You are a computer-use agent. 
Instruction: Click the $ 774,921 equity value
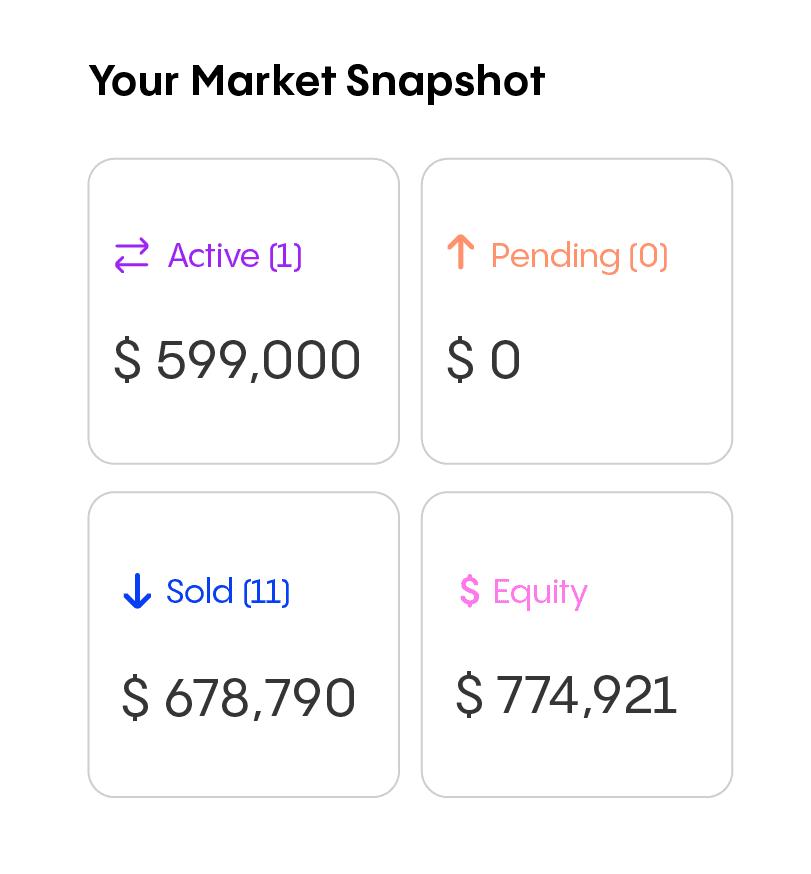click(x=566, y=695)
